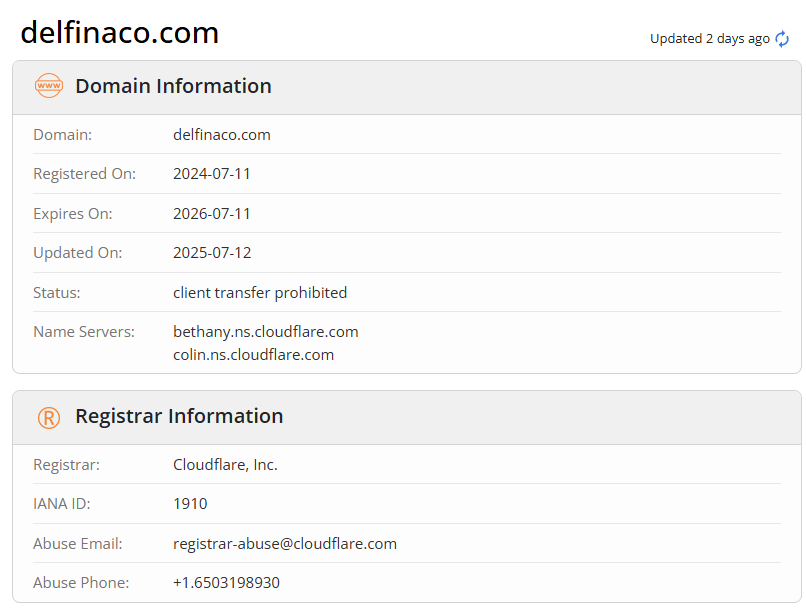Click the expiry date 2026-07-11
Viewport: 806px width, 616px height.
point(212,213)
